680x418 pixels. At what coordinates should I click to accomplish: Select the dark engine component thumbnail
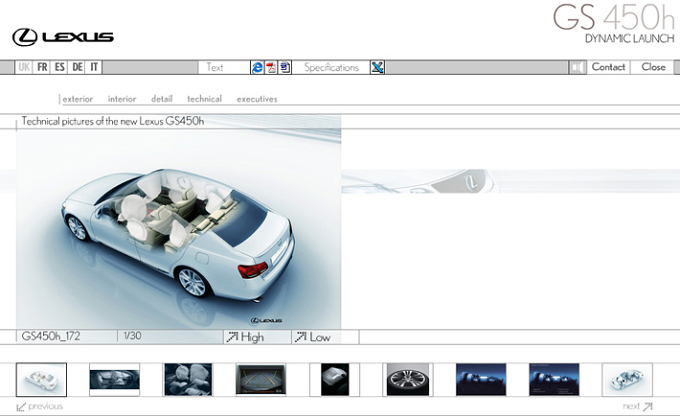(334, 380)
